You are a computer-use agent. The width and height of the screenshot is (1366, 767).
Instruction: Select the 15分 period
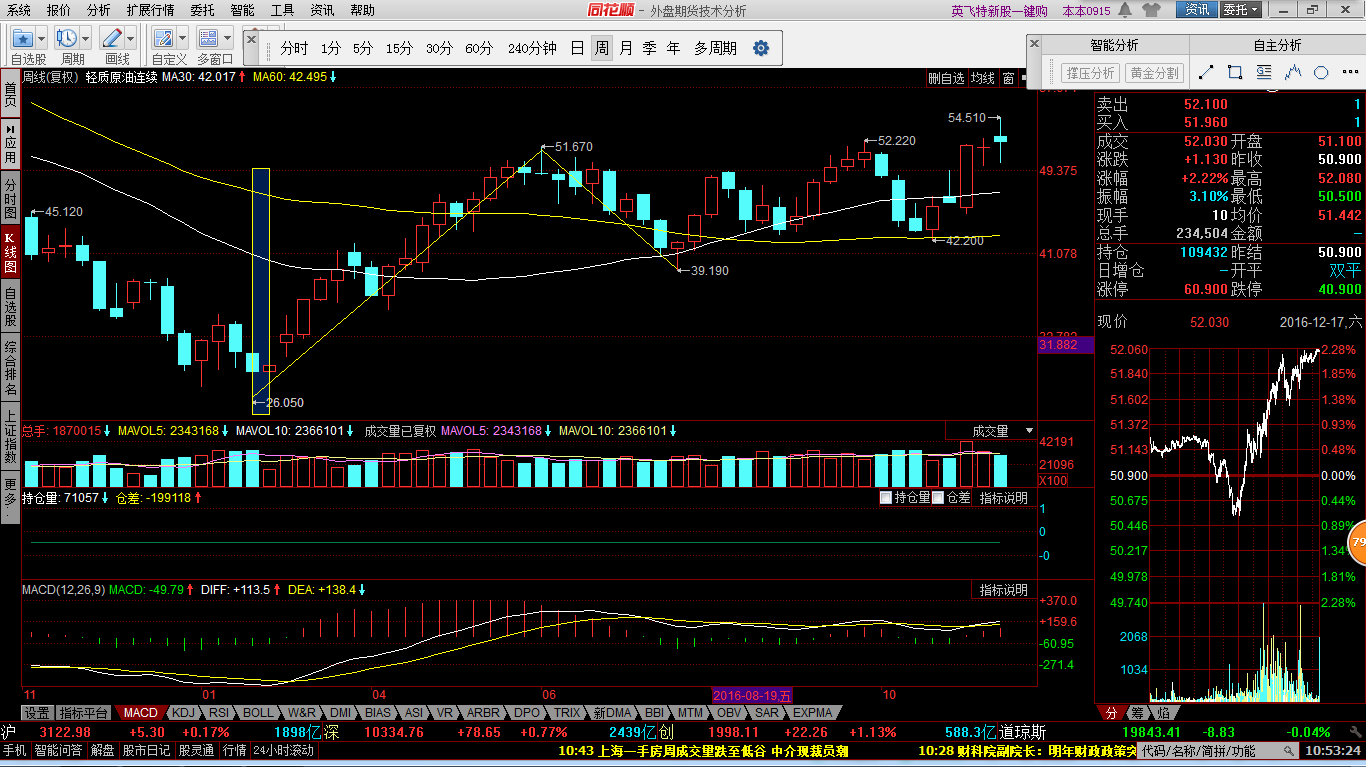click(x=399, y=48)
